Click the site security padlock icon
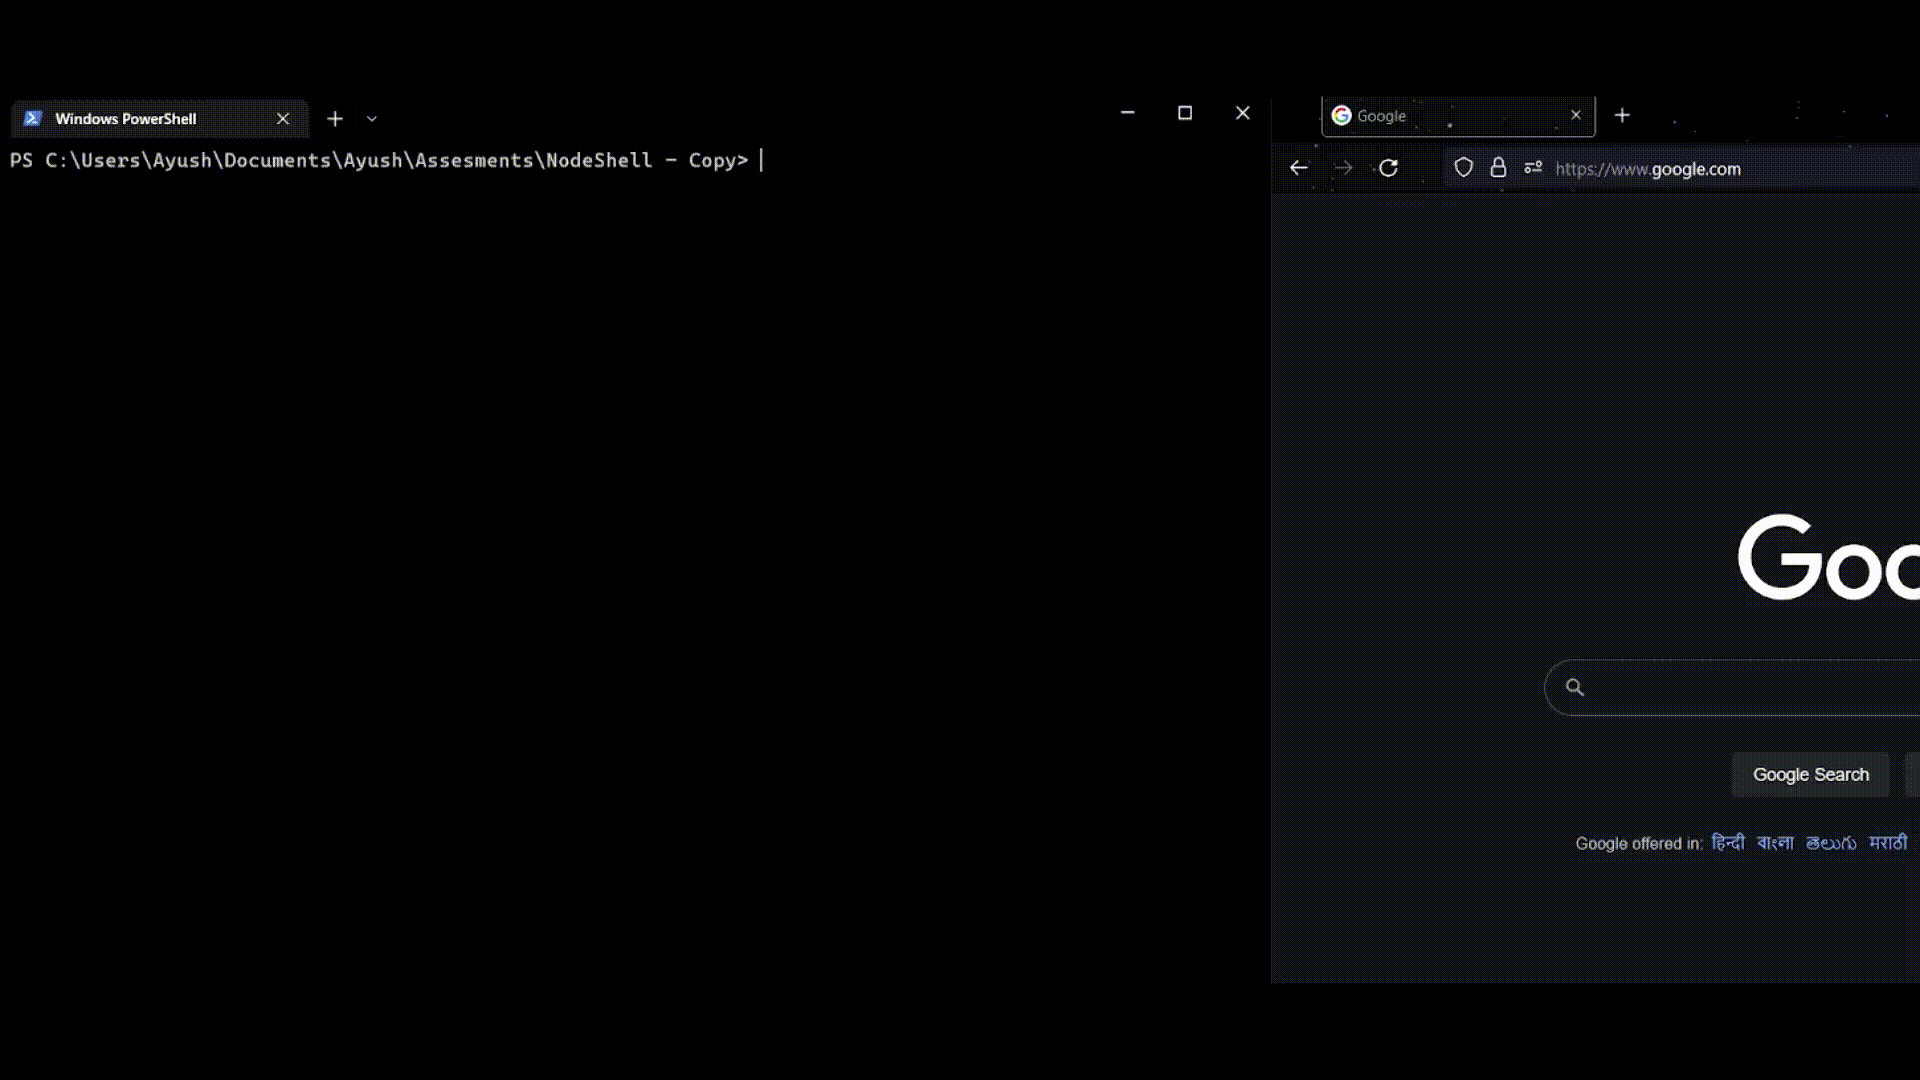 tap(1498, 168)
